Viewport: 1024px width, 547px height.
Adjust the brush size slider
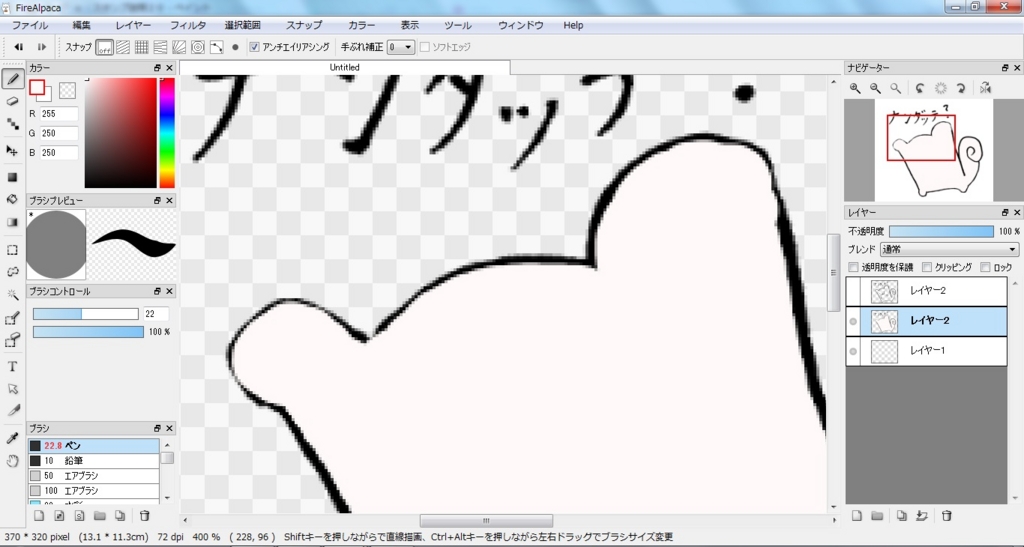[x=86, y=314]
